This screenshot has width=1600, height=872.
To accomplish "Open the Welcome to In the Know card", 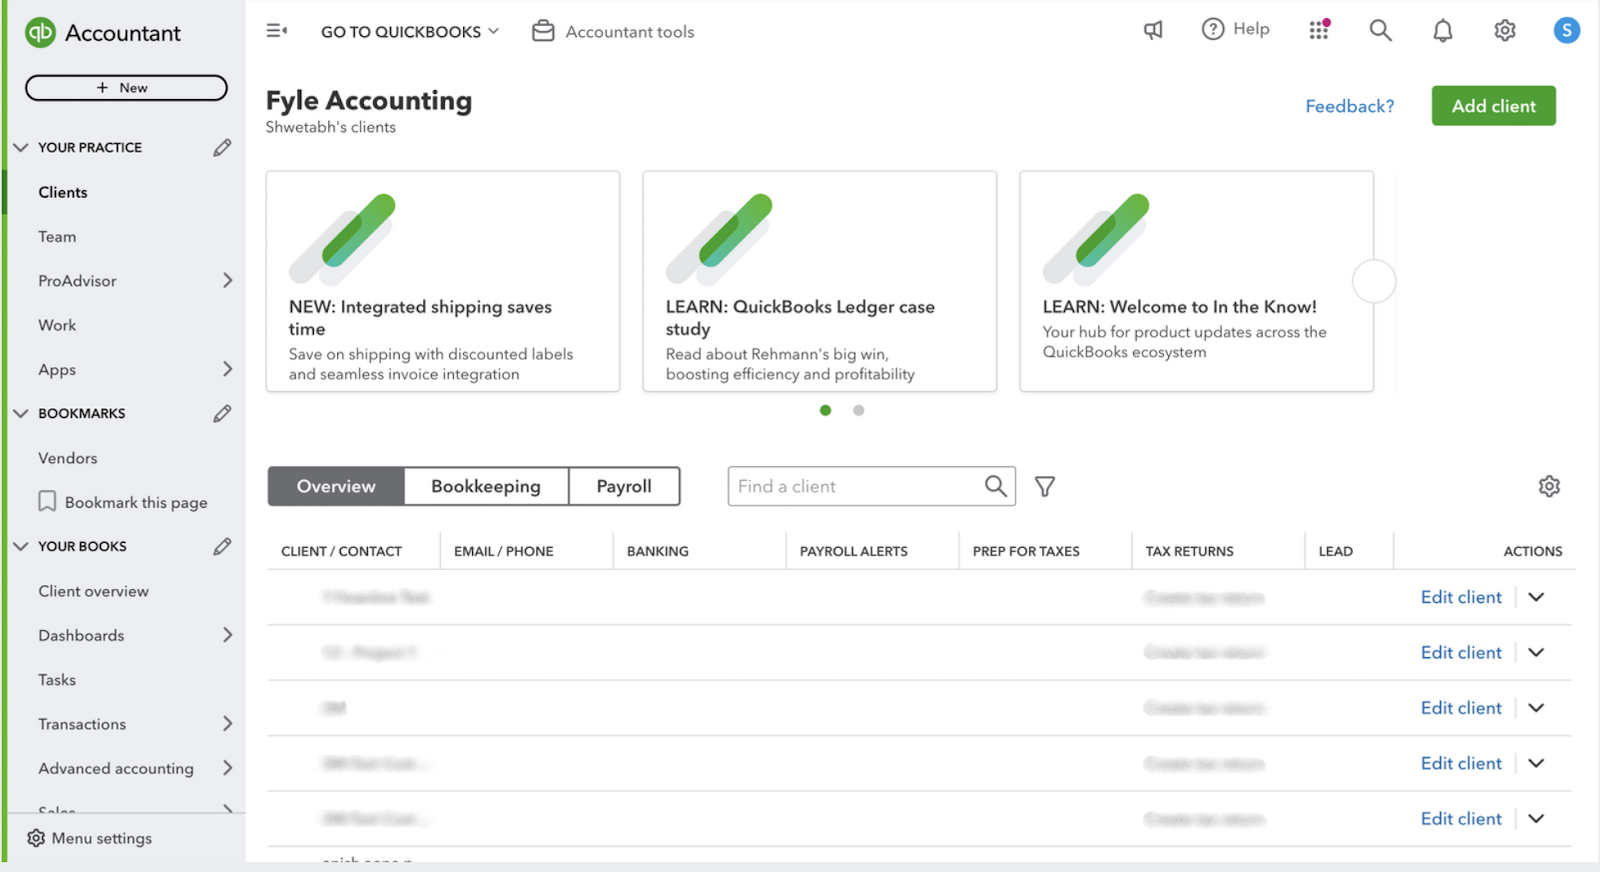I will 1197,281.
